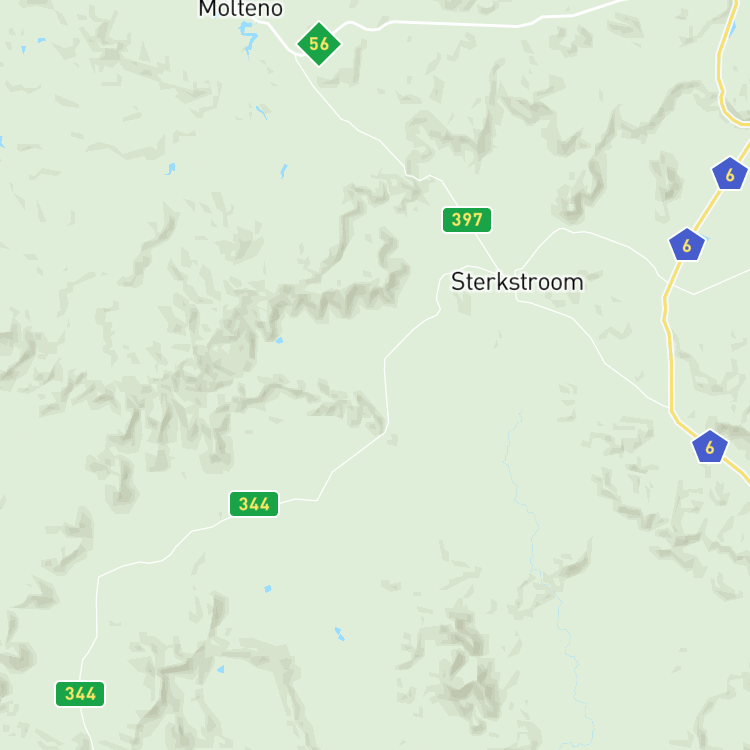The width and height of the screenshot is (750, 750).
Task: Select the green 397 route shield
Action: (x=467, y=220)
